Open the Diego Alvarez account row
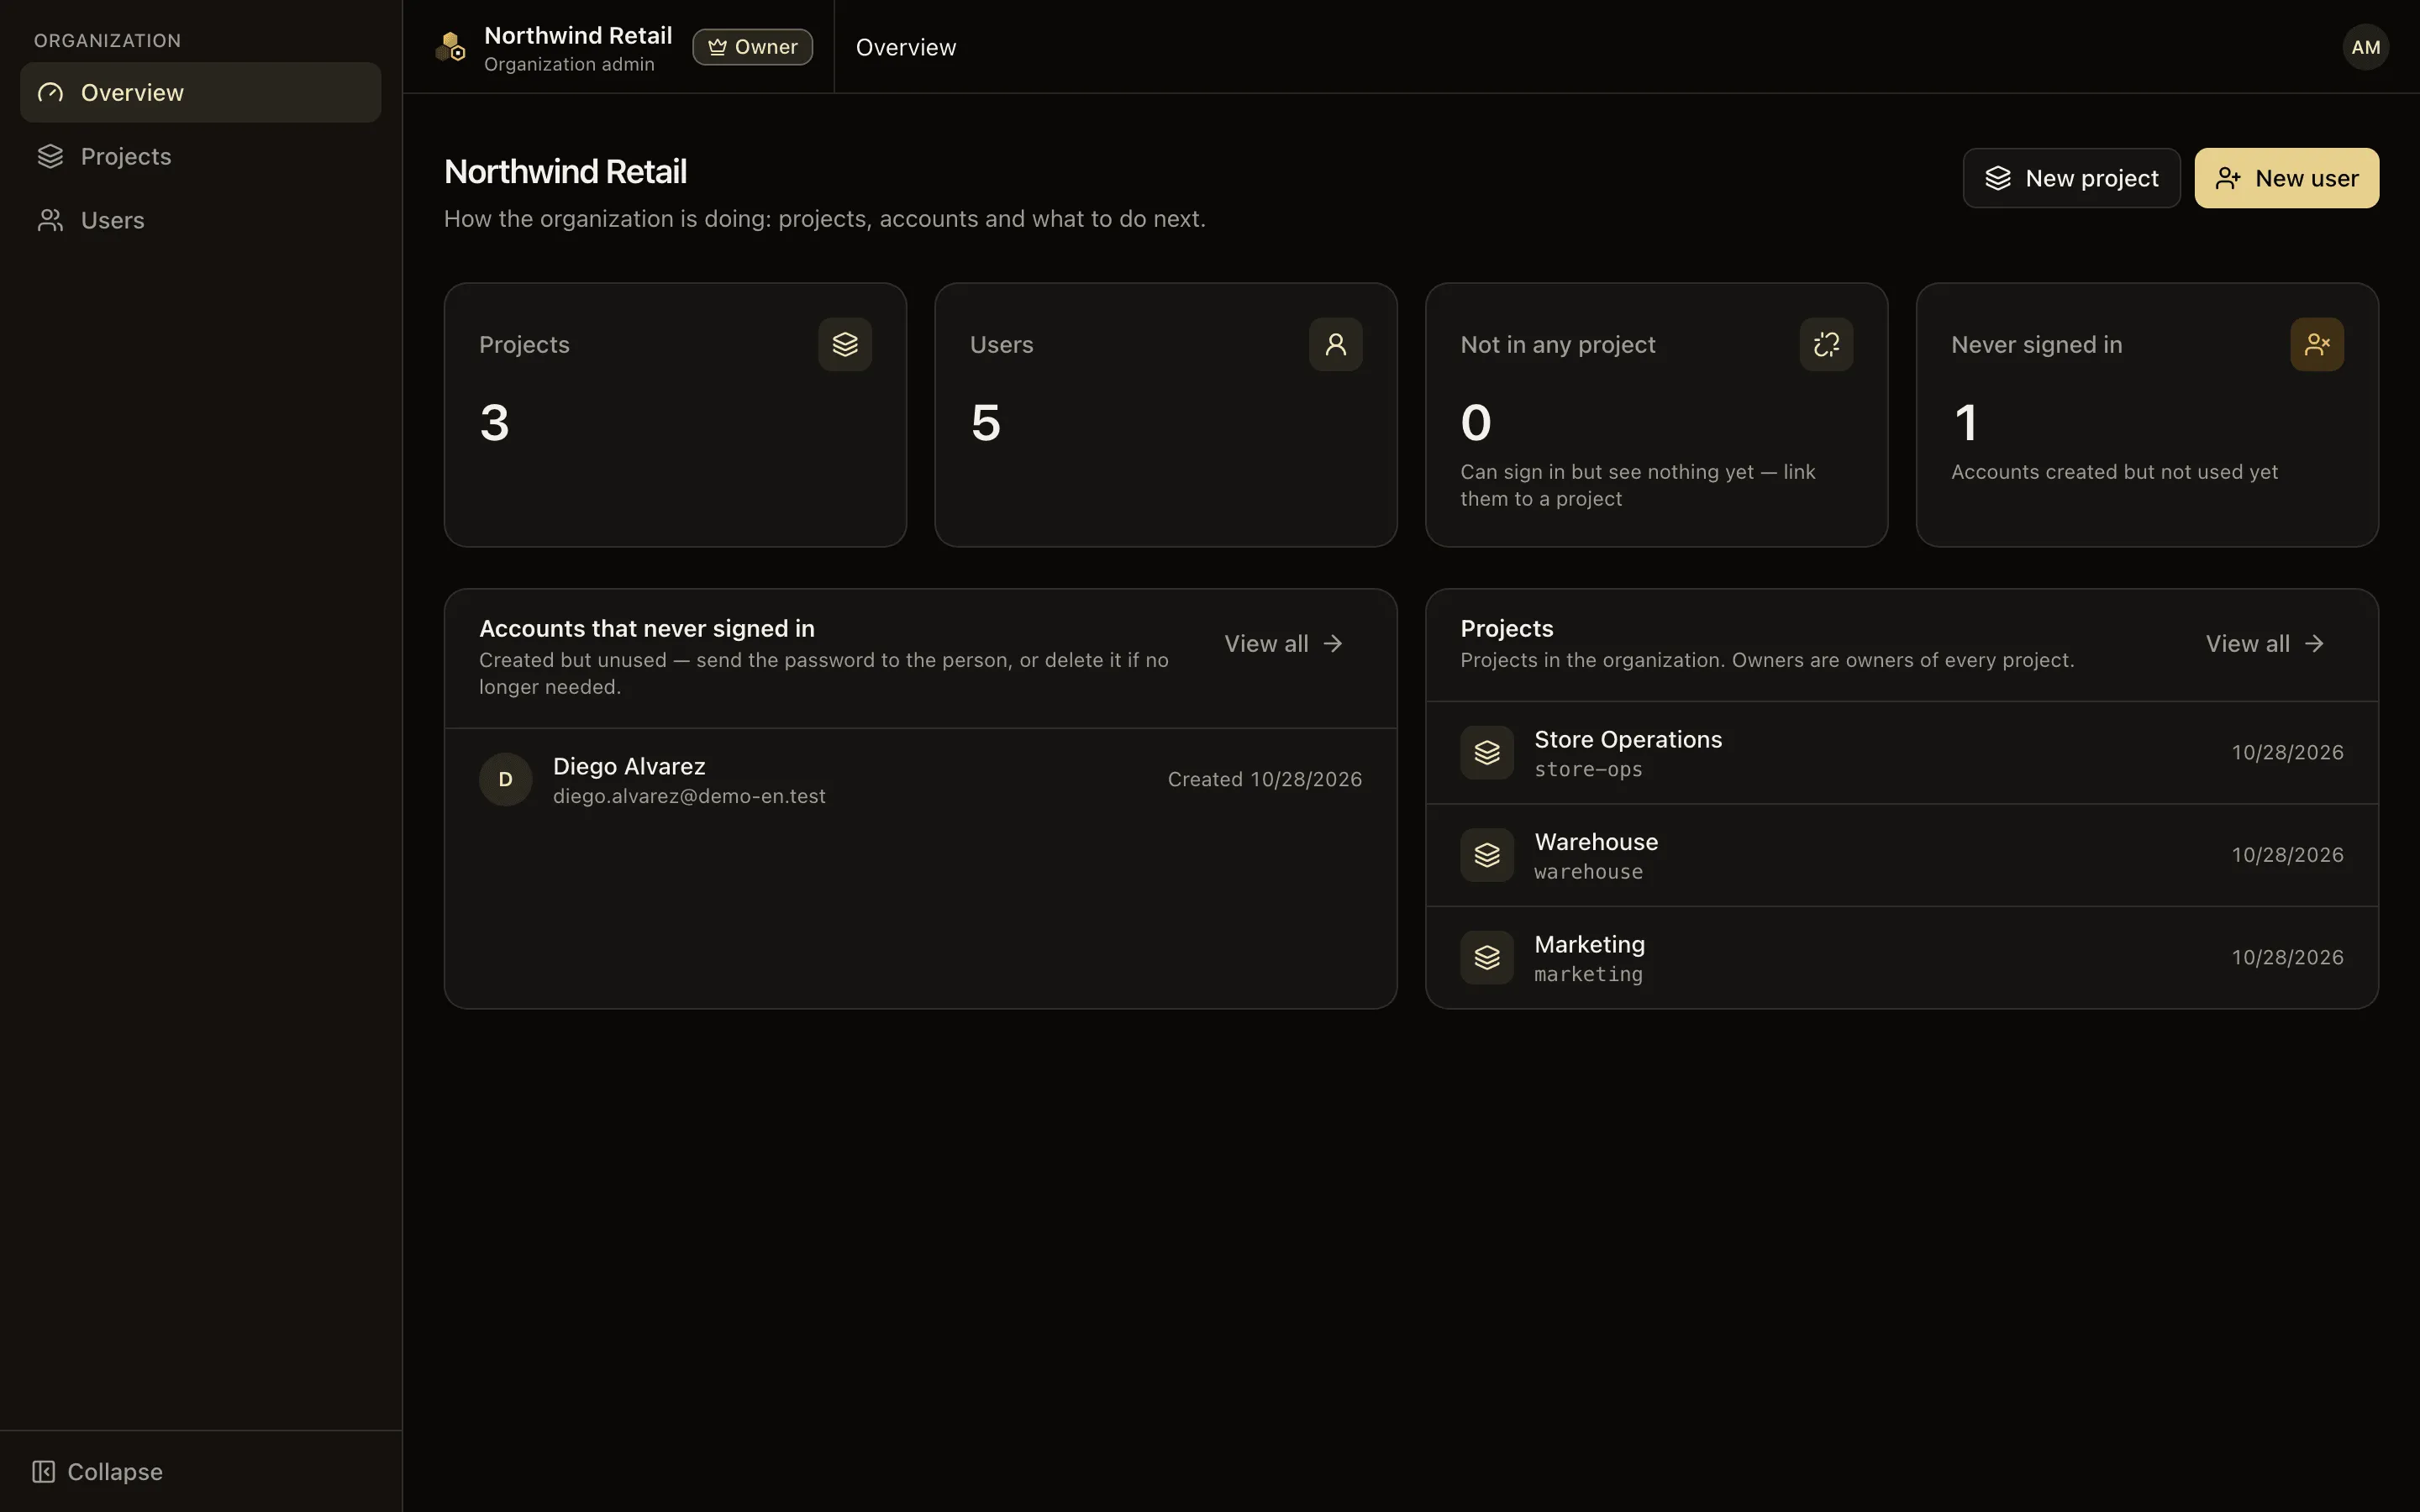The height and width of the screenshot is (1512, 2420). pyautogui.click(x=920, y=779)
